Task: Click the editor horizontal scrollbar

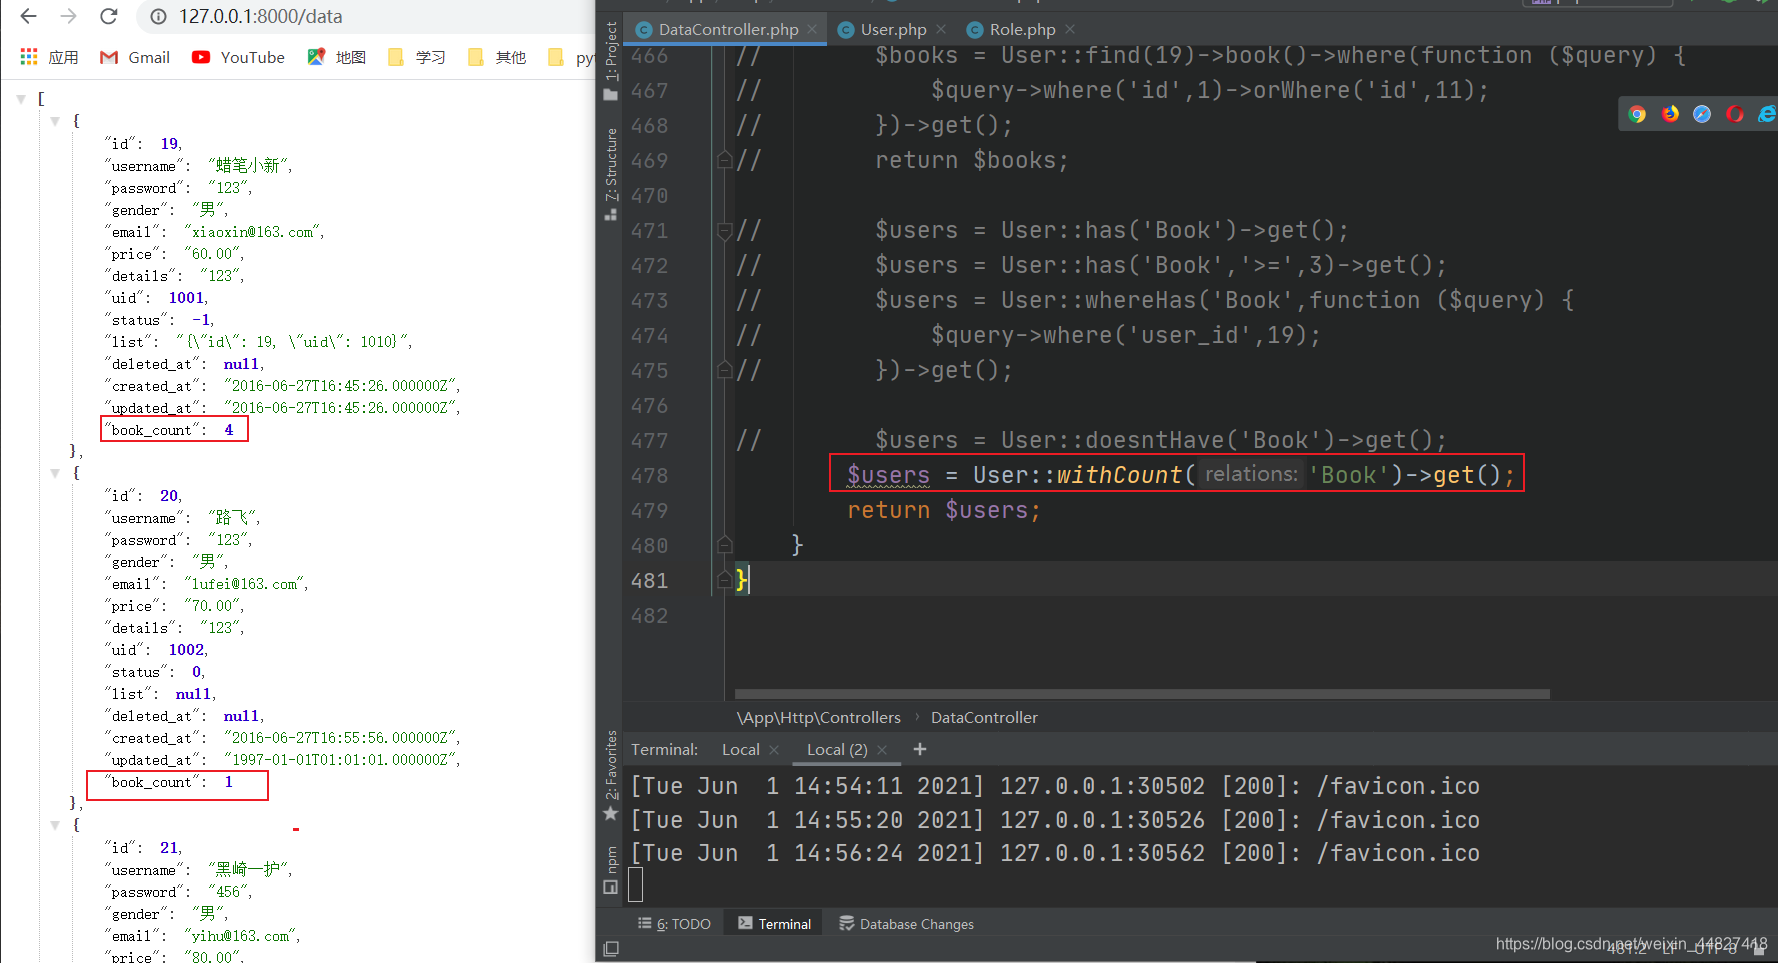Action: 1142,694
